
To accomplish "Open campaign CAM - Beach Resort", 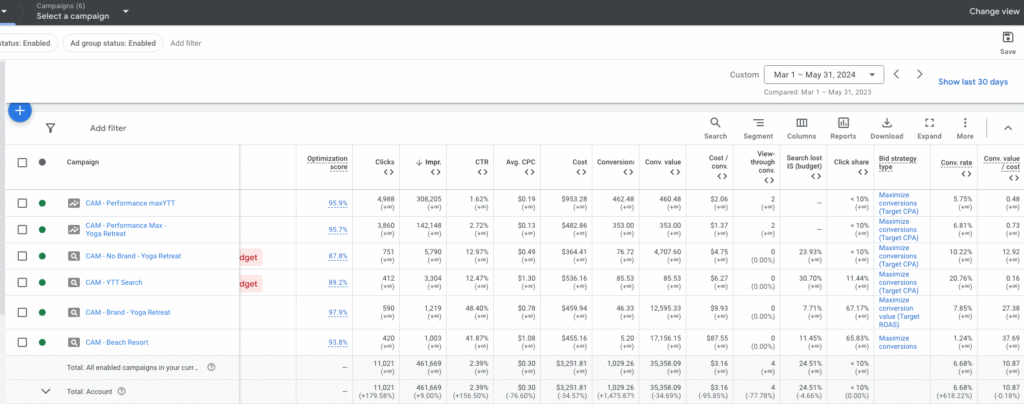I will 117,342.
